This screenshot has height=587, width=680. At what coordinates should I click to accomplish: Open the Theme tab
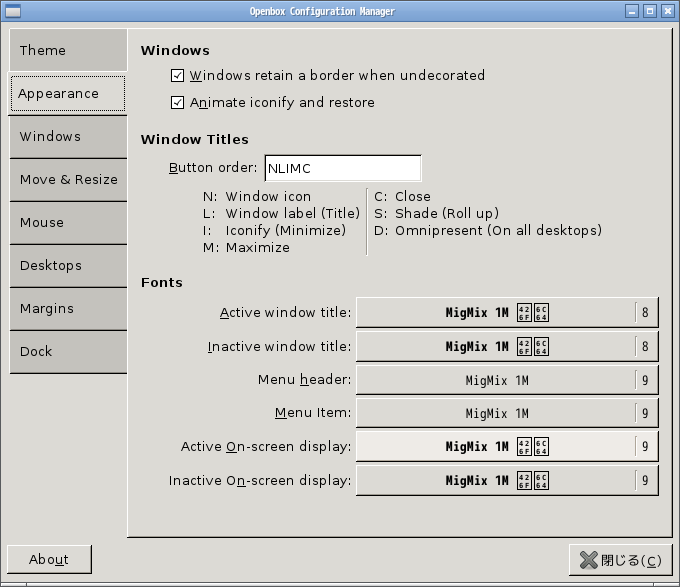[x=69, y=50]
